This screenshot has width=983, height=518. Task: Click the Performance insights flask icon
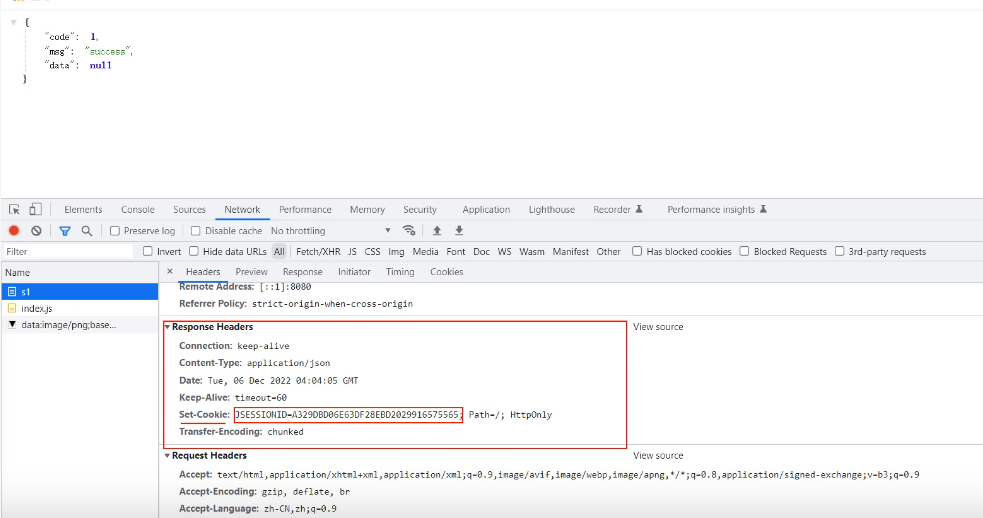click(x=763, y=209)
